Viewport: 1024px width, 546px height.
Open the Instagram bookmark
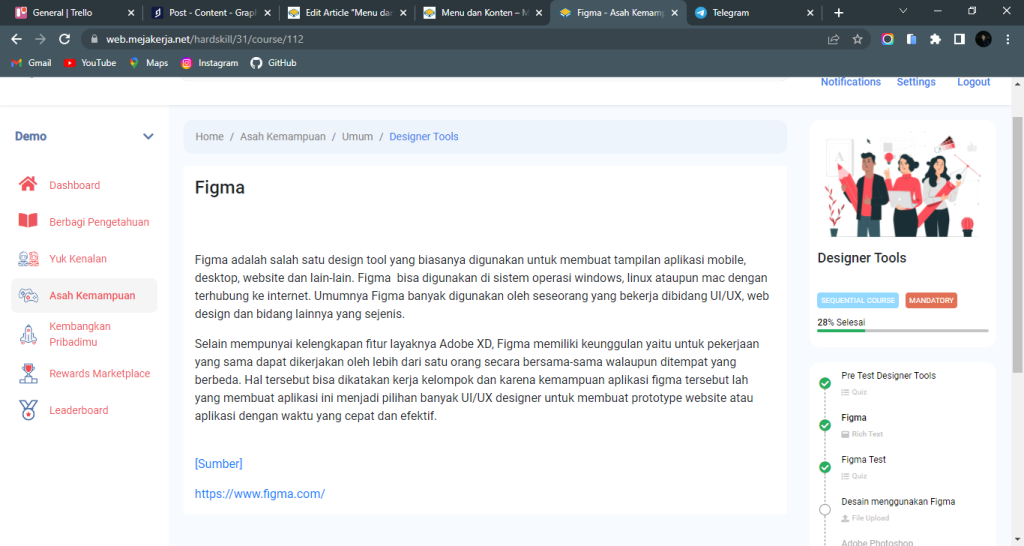pyautogui.click(x=210, y=63)
